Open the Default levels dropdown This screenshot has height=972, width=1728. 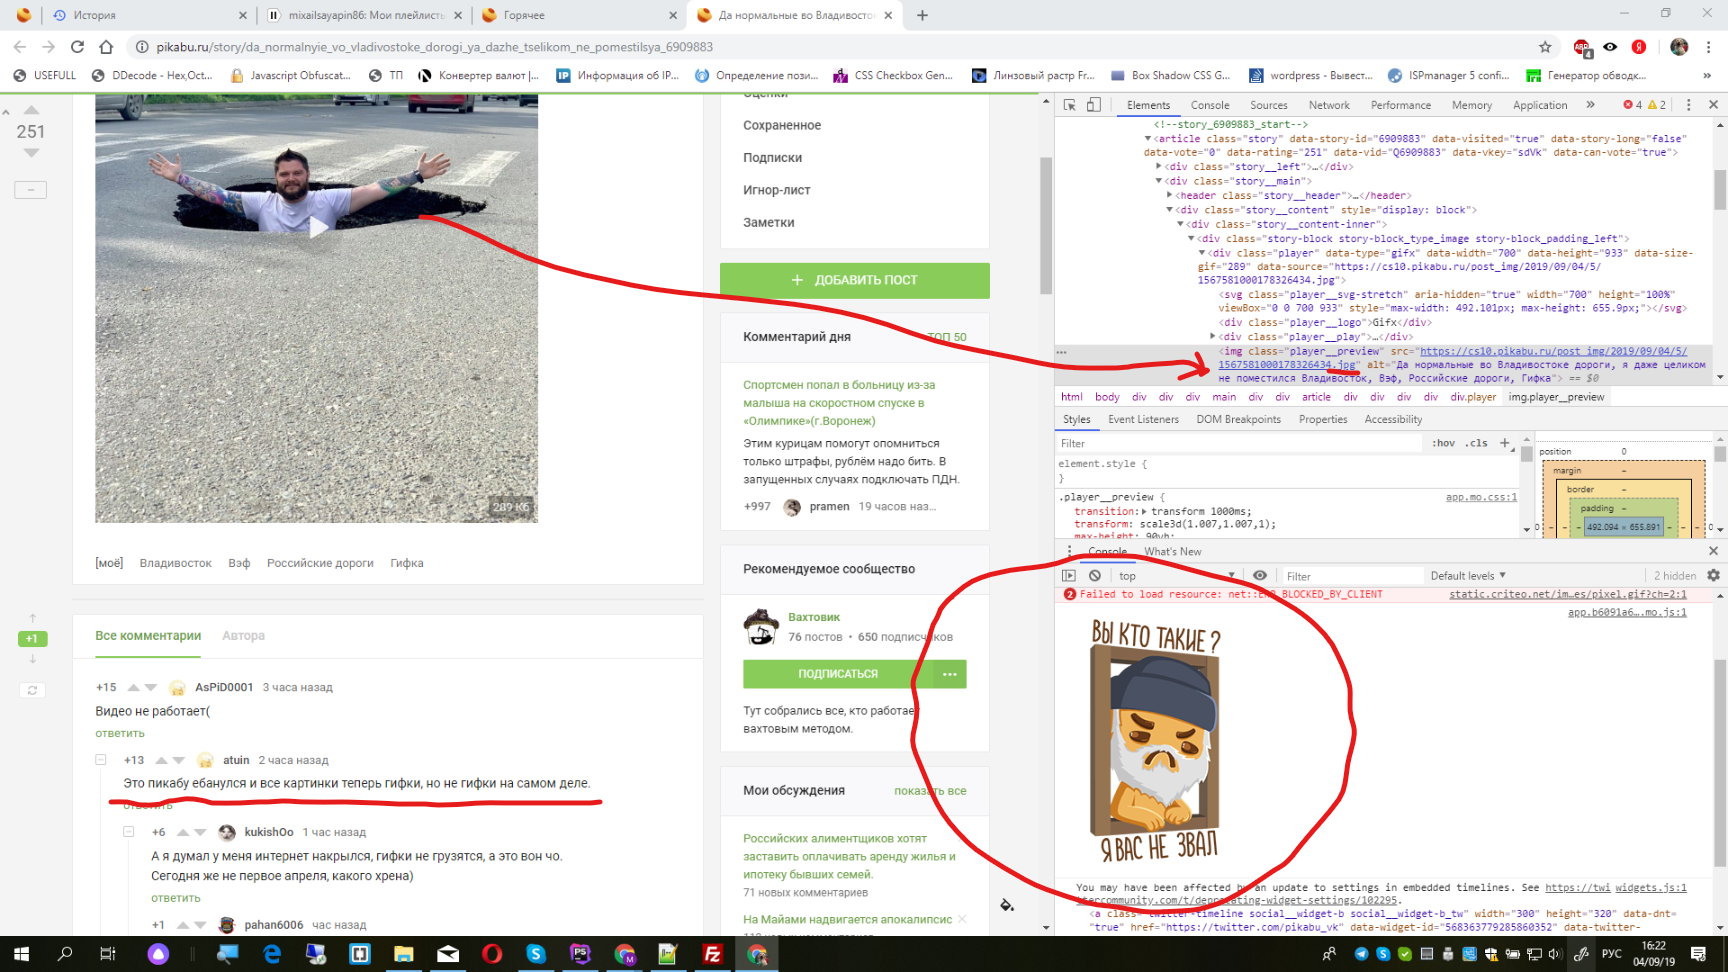click(1468, 576)
